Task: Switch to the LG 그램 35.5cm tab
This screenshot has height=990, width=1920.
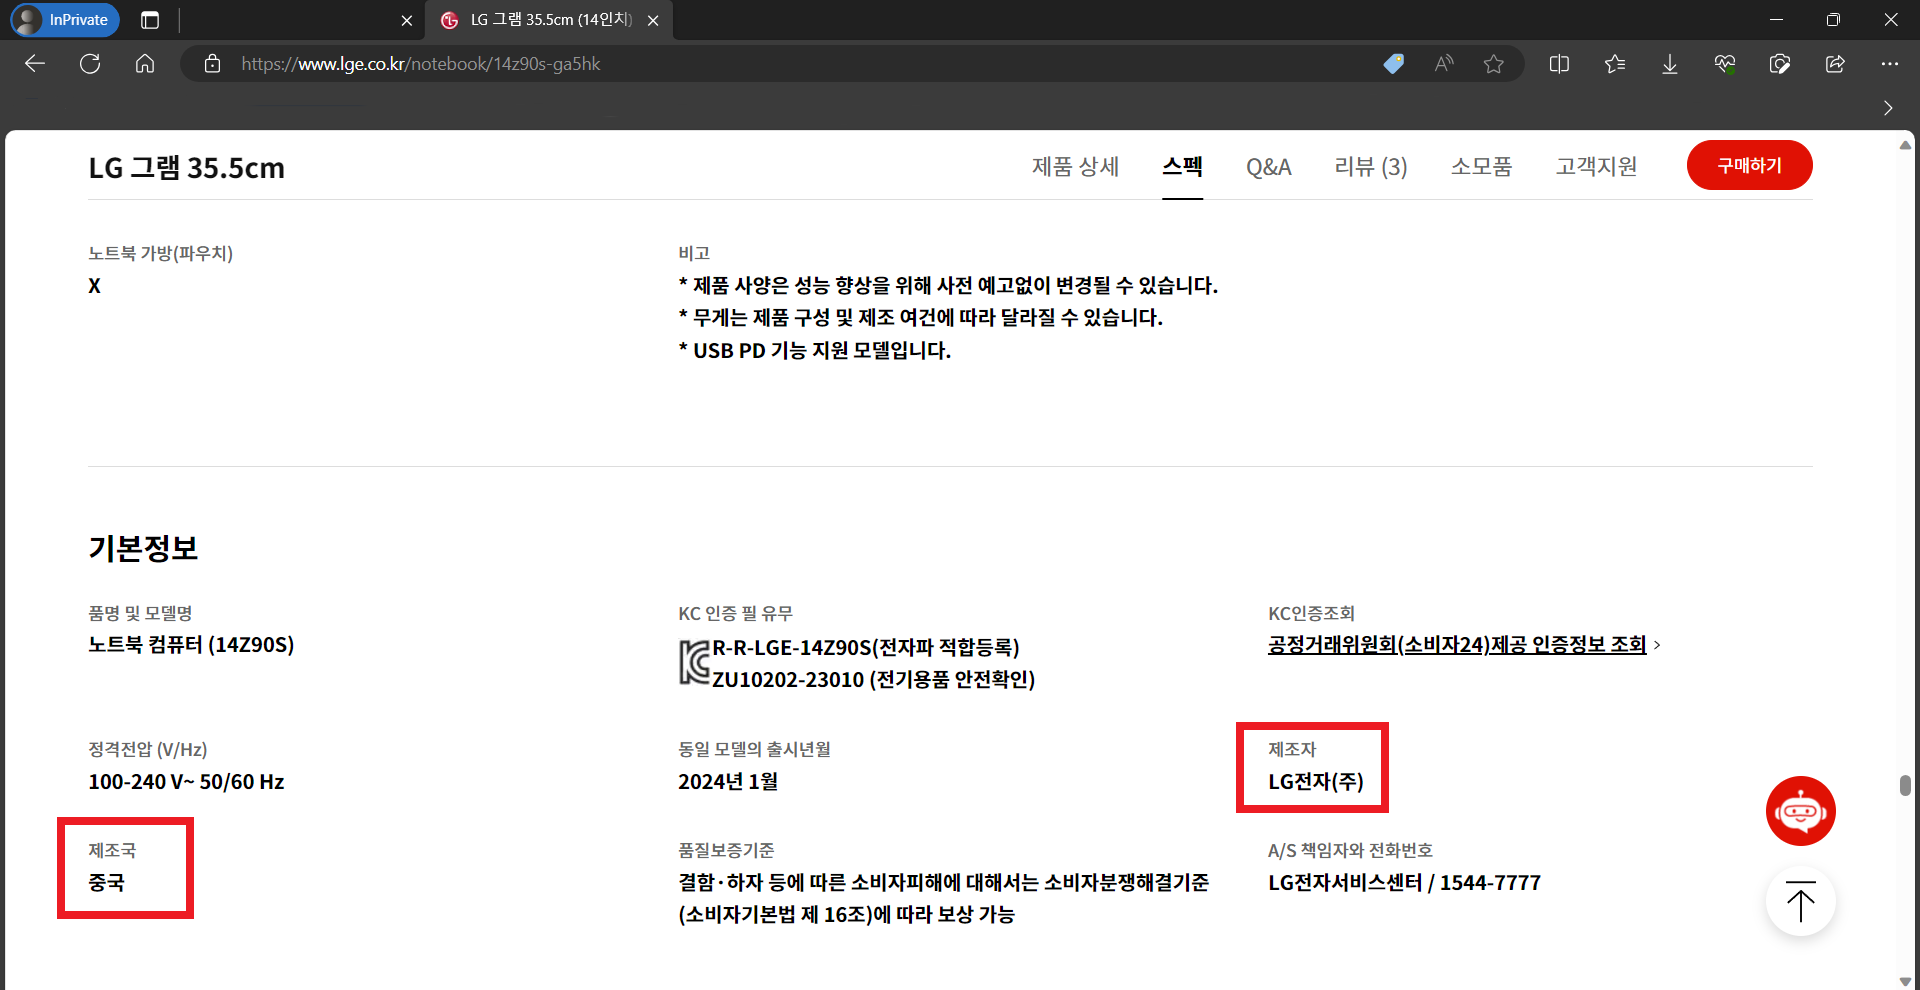Action: click(549, 20)
